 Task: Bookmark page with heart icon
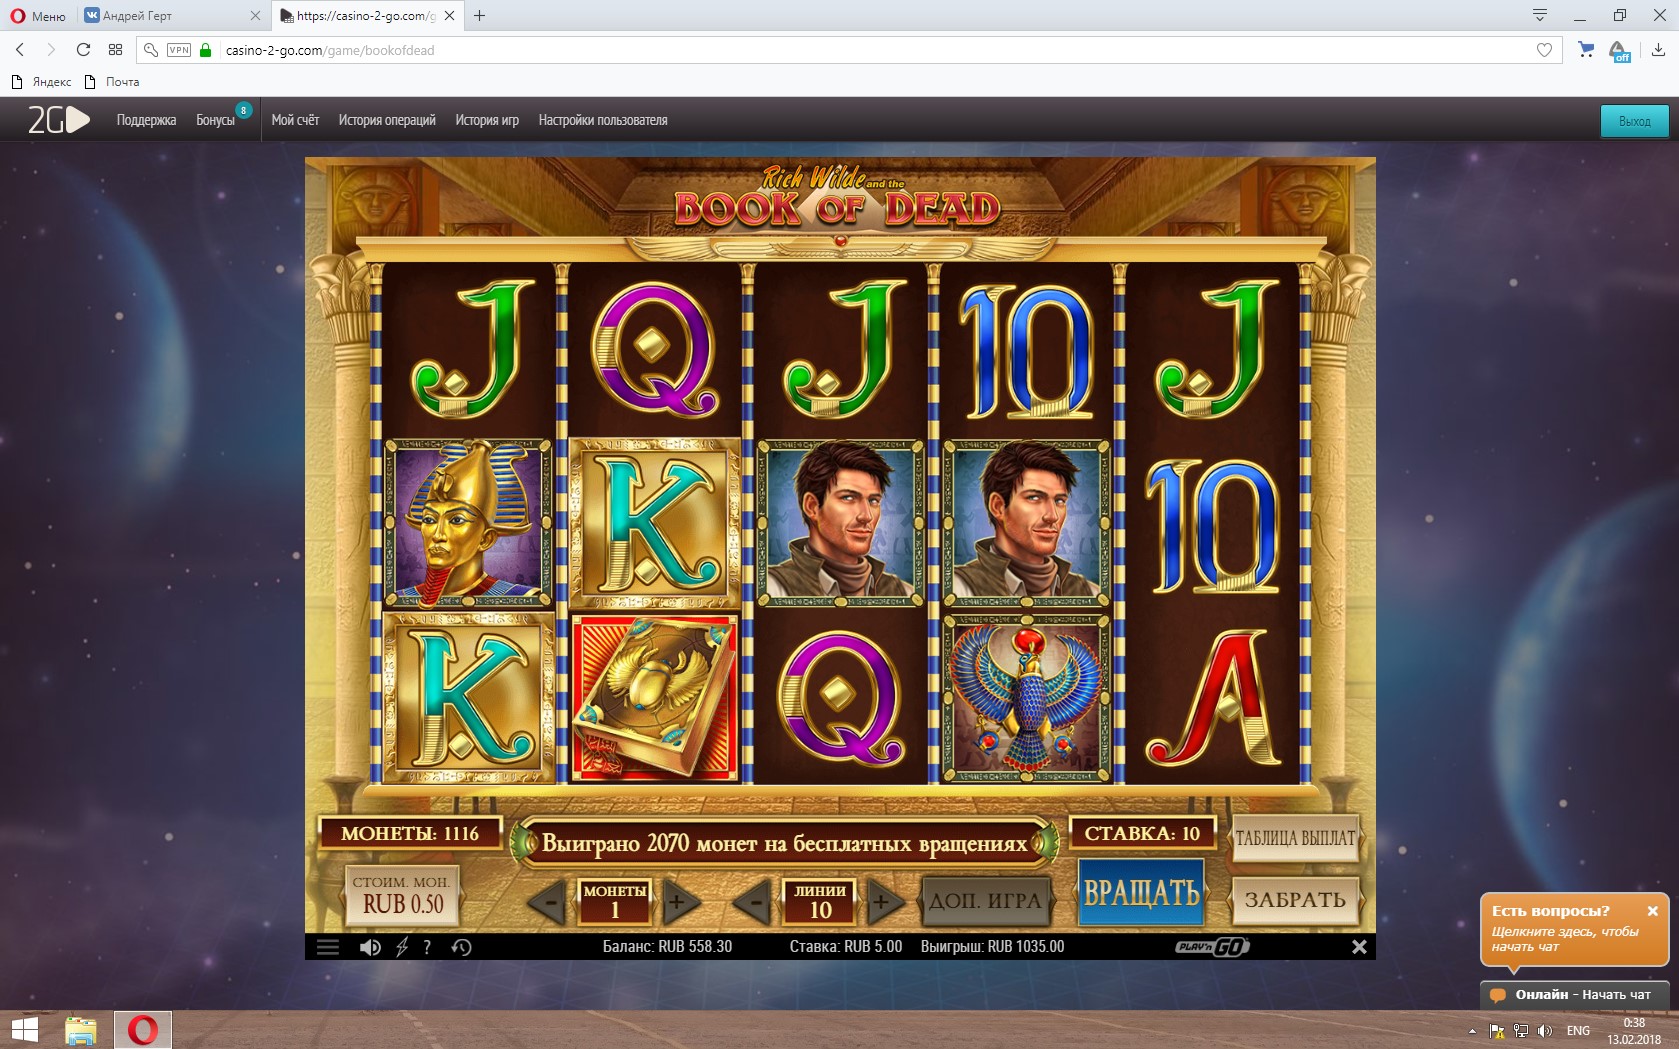click(1544, 50)
